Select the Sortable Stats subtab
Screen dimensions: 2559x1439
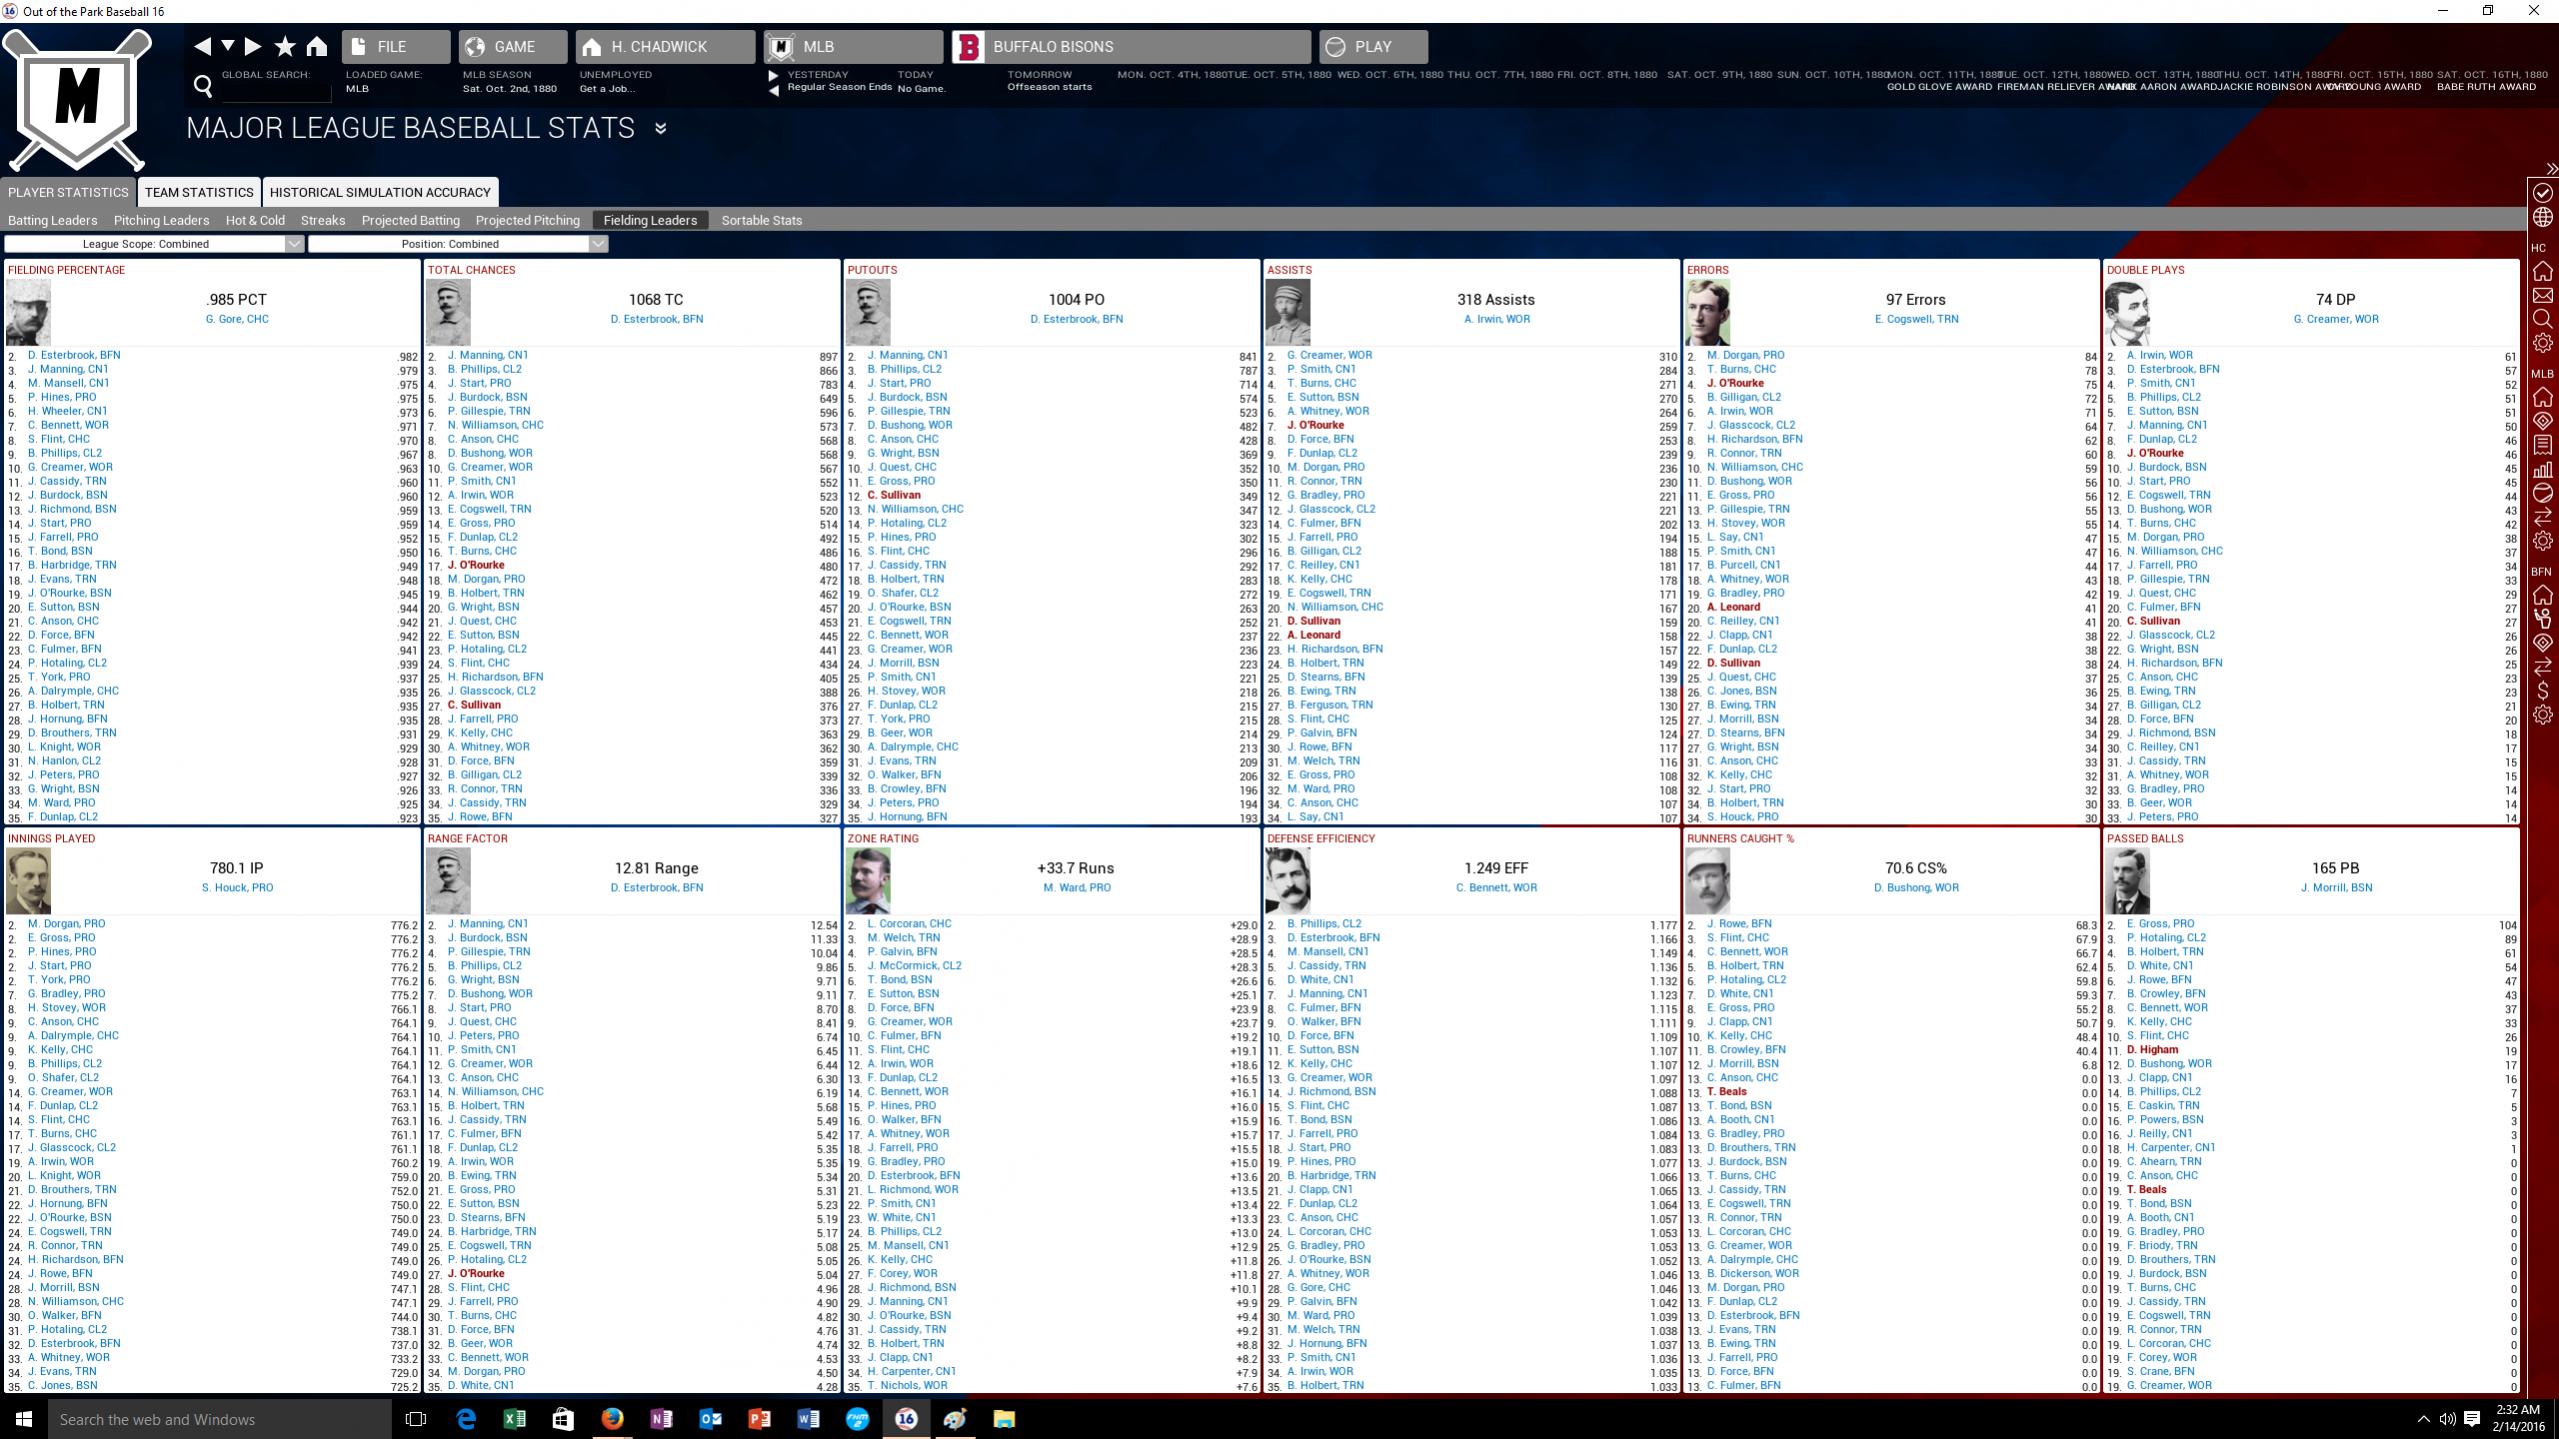(x=761, y=220)
